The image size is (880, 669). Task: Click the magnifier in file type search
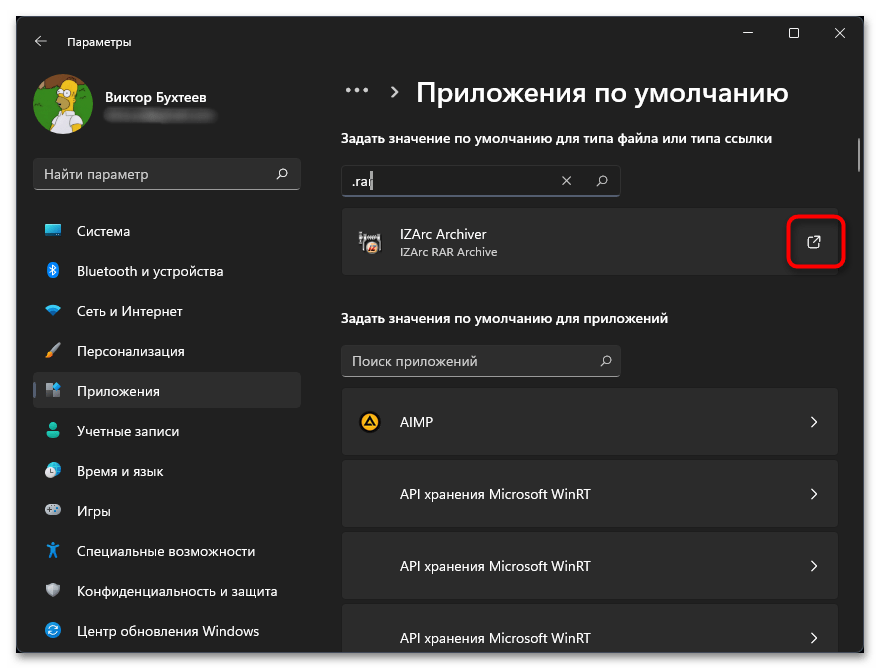602,181
